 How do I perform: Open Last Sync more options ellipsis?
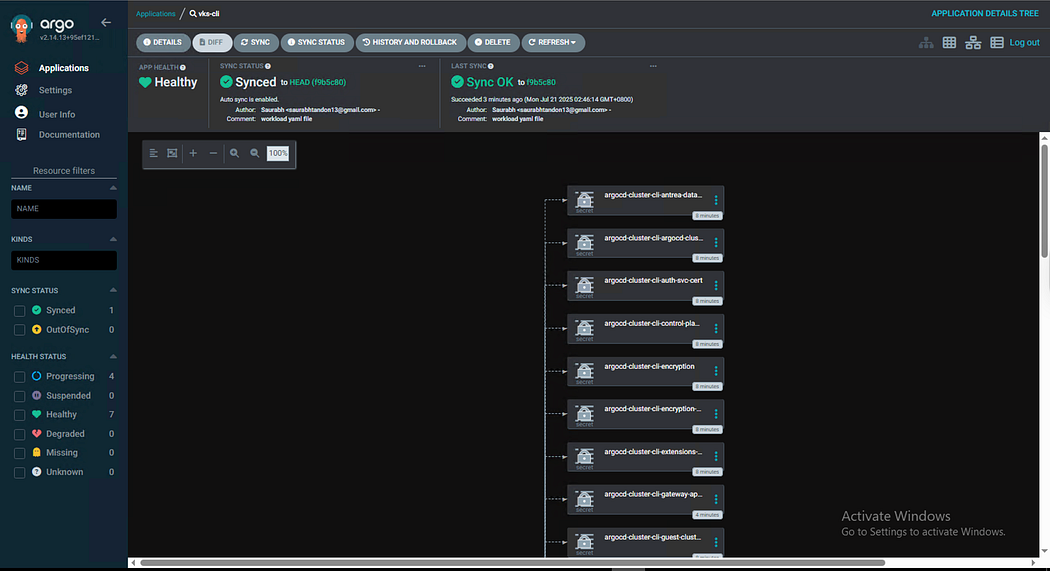[x=653, y=66]
